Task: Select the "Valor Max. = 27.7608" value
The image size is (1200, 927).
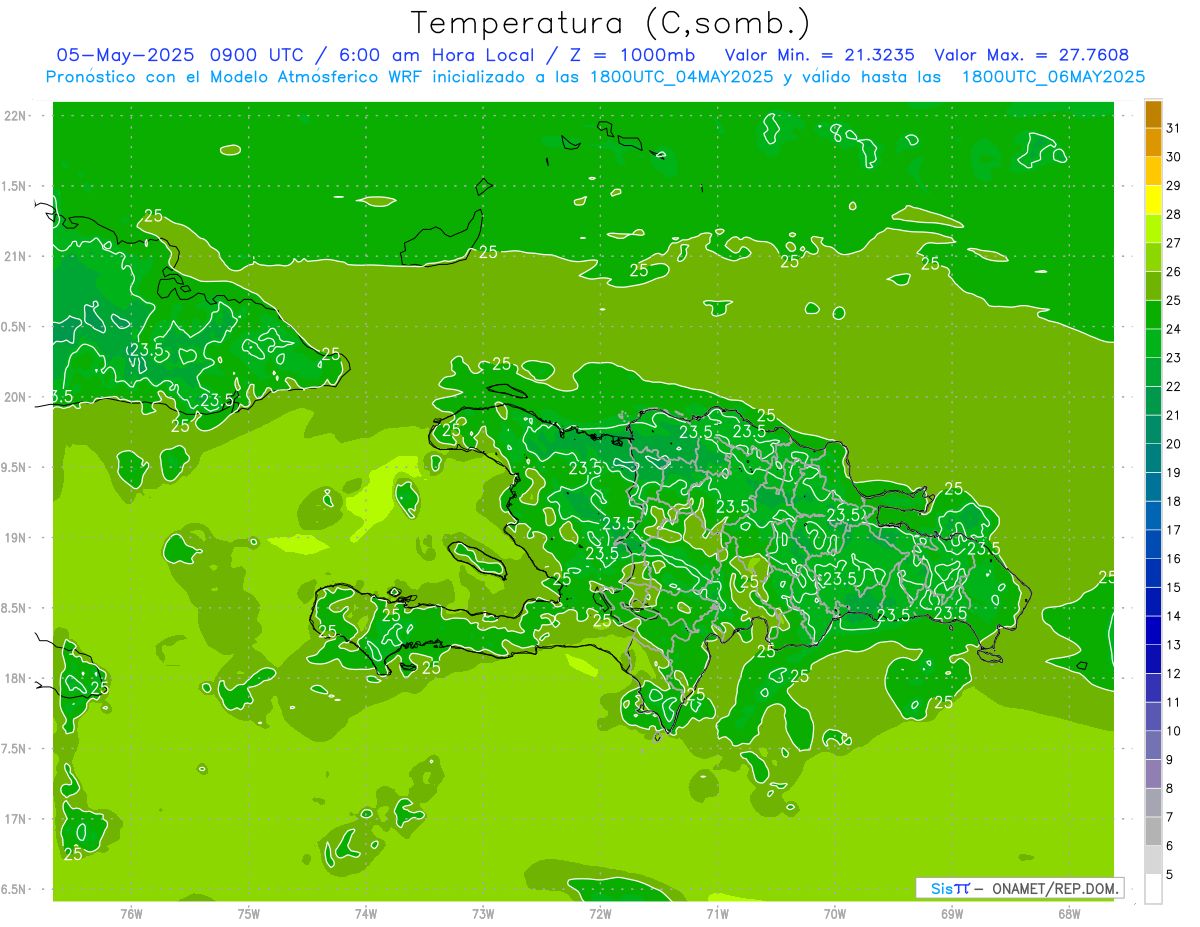Action: 1031,55
